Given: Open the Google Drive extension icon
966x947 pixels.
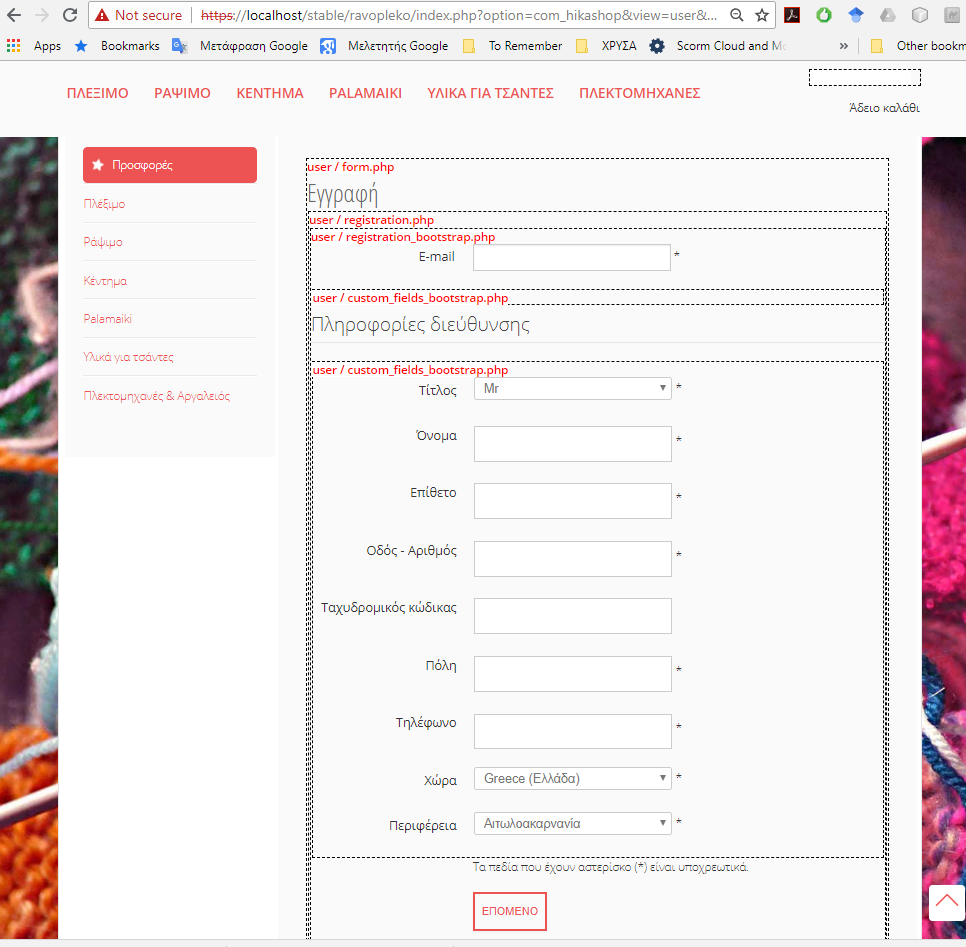Looking at the screenshot, I should click(888, 15).
